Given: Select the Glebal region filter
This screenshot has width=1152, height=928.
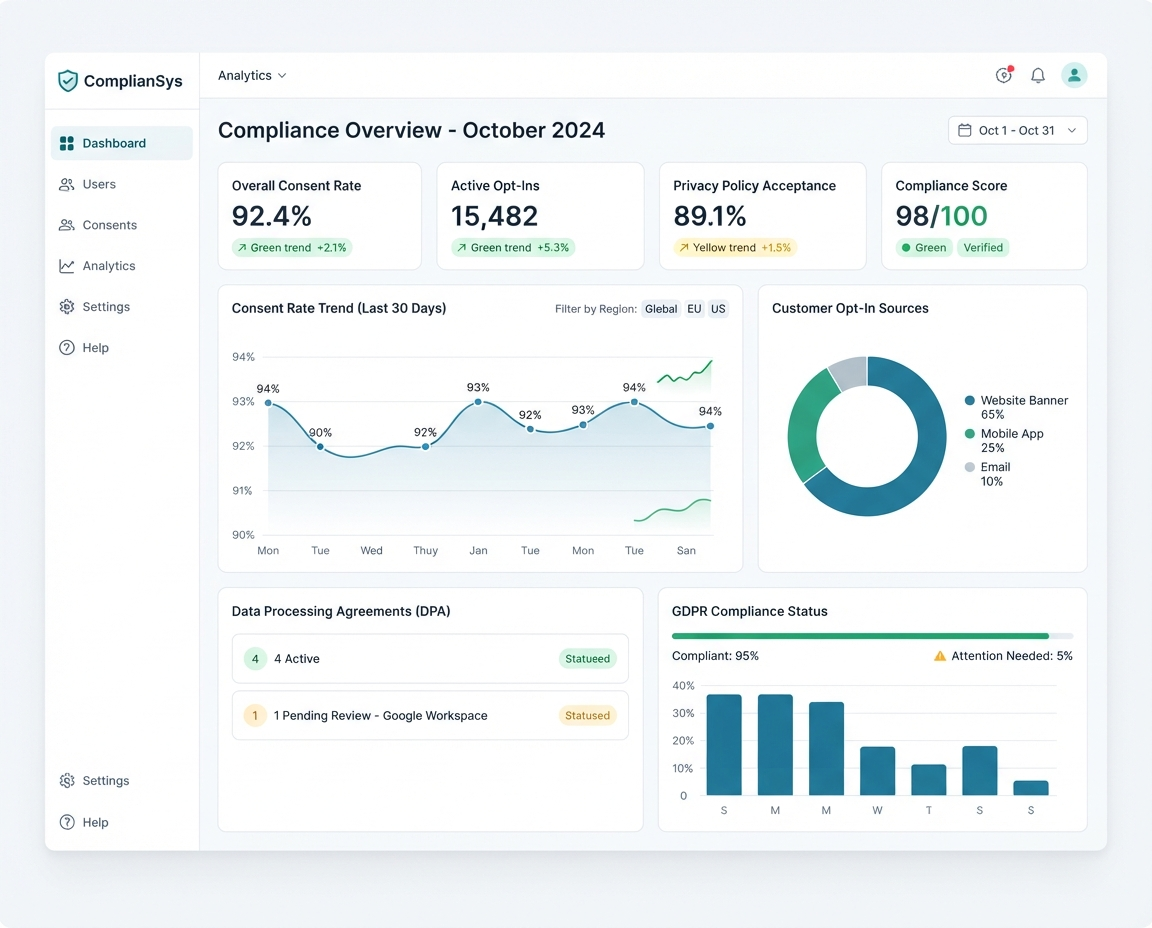Looking at the screenshot, I should tap(660, 309).
